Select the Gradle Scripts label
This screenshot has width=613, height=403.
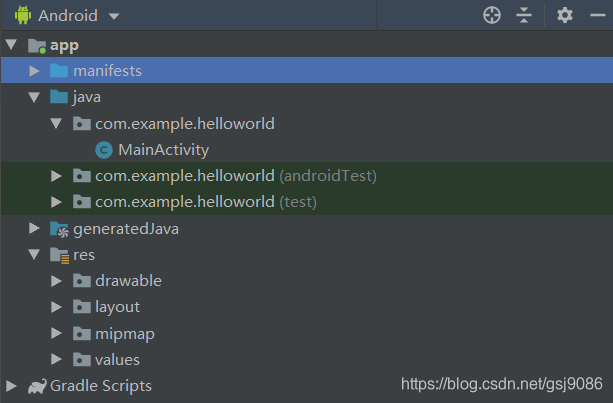click(x=101, y=386)
